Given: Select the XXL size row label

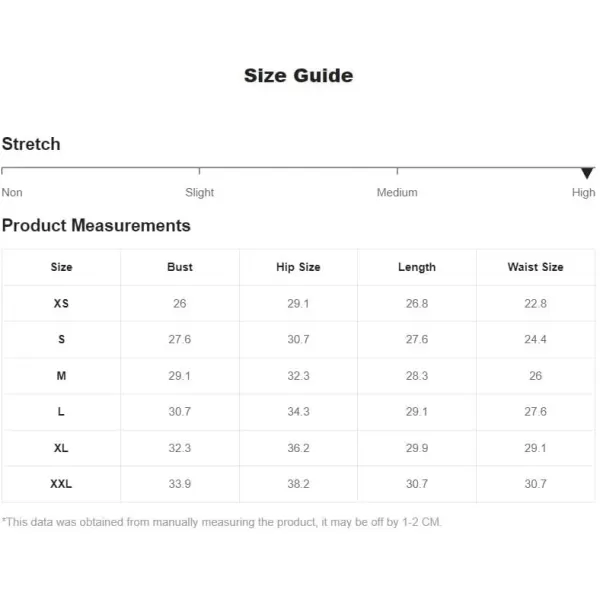Looking at the screenshot, I should pyautogui.click(x=61, y=484).
